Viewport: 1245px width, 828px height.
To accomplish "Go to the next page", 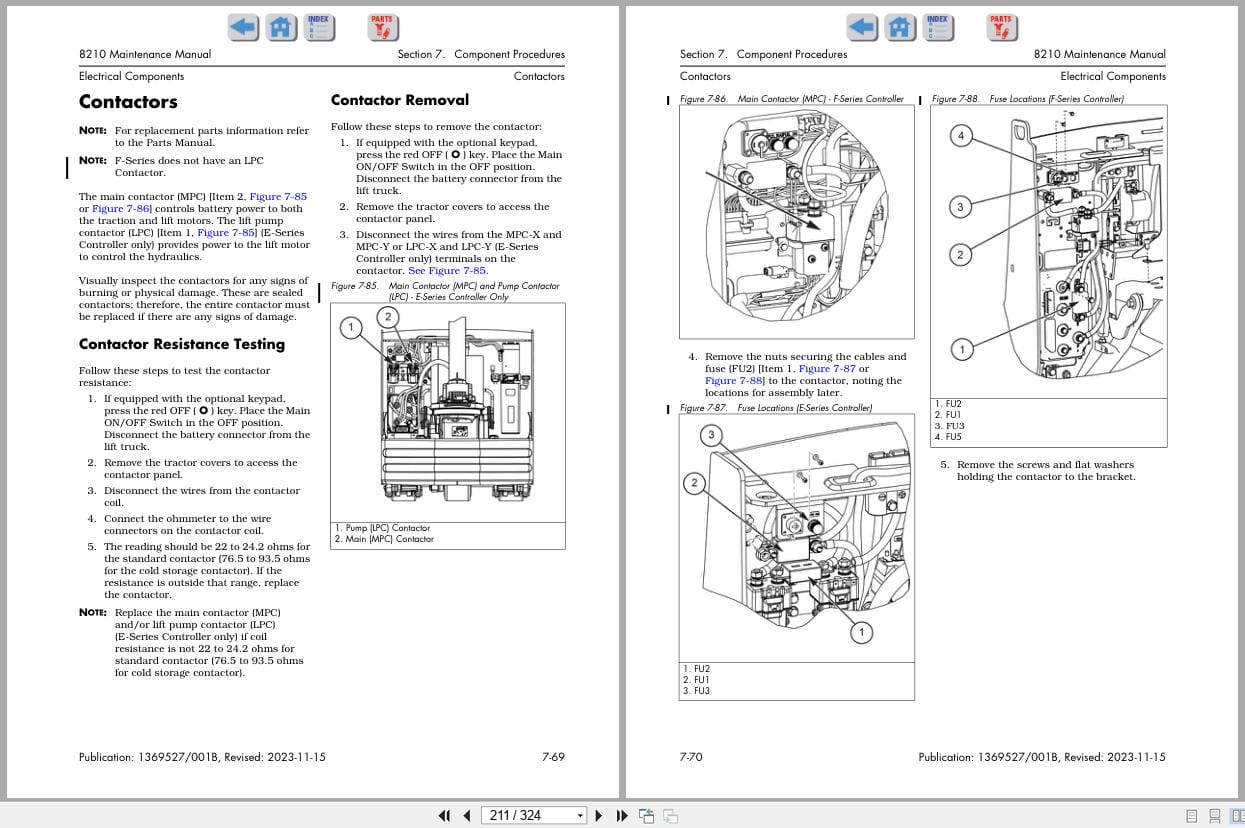I will (x=599, y=815).
